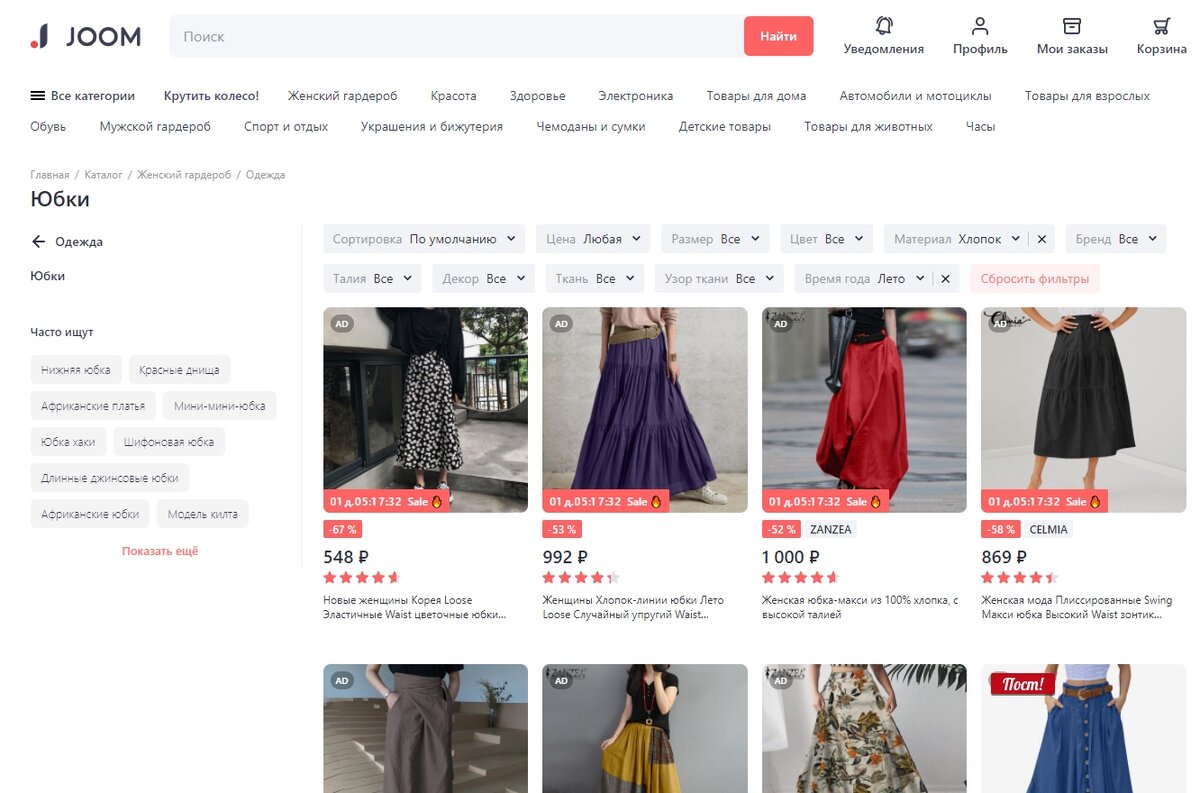Screen dimensions: 1200x793
Task: Open Чемоданы и сумки category
Action: coord(591,126)
